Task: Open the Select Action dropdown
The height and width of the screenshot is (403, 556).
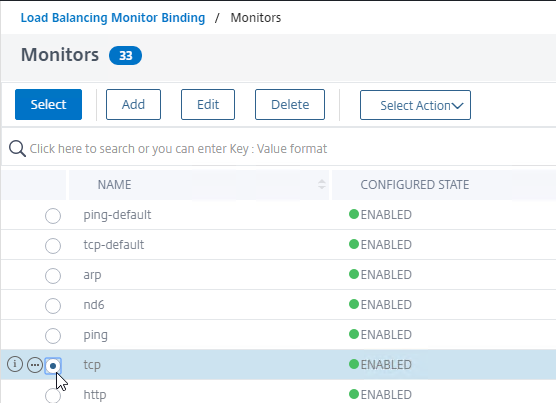Action: [x=415, y=105]
